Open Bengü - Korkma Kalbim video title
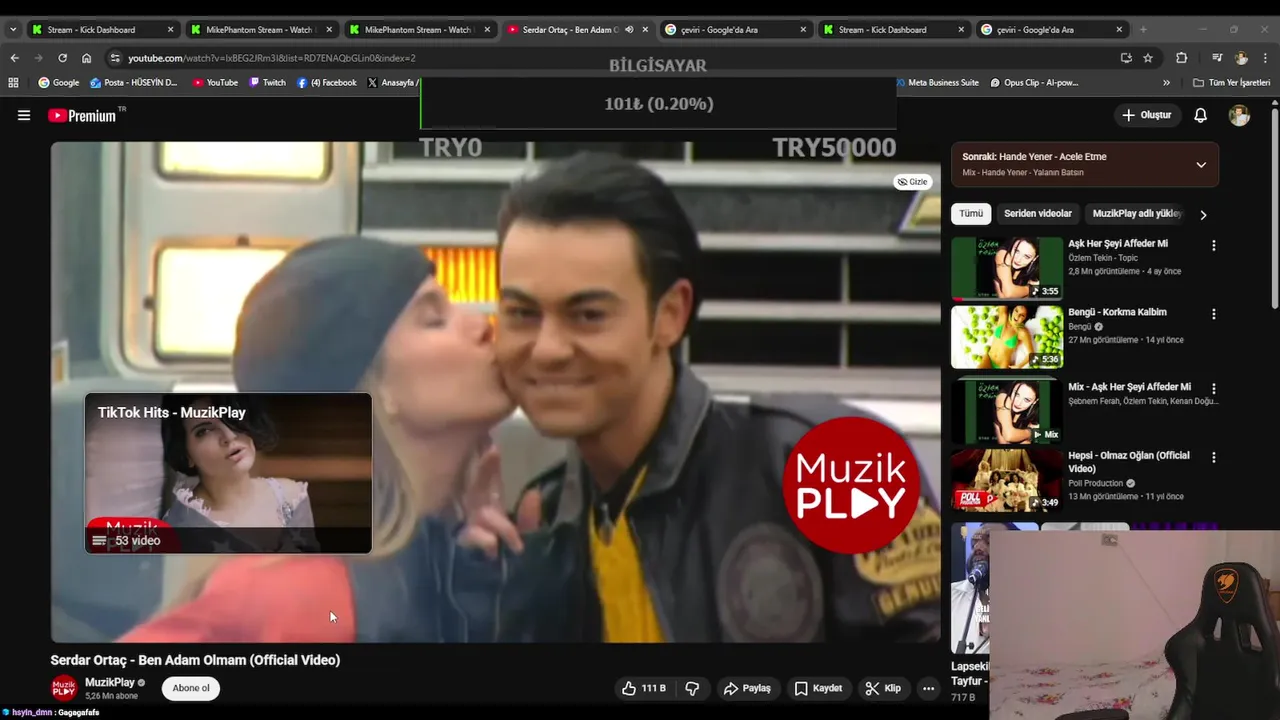1280x720 pixels. coord(1117,312)
